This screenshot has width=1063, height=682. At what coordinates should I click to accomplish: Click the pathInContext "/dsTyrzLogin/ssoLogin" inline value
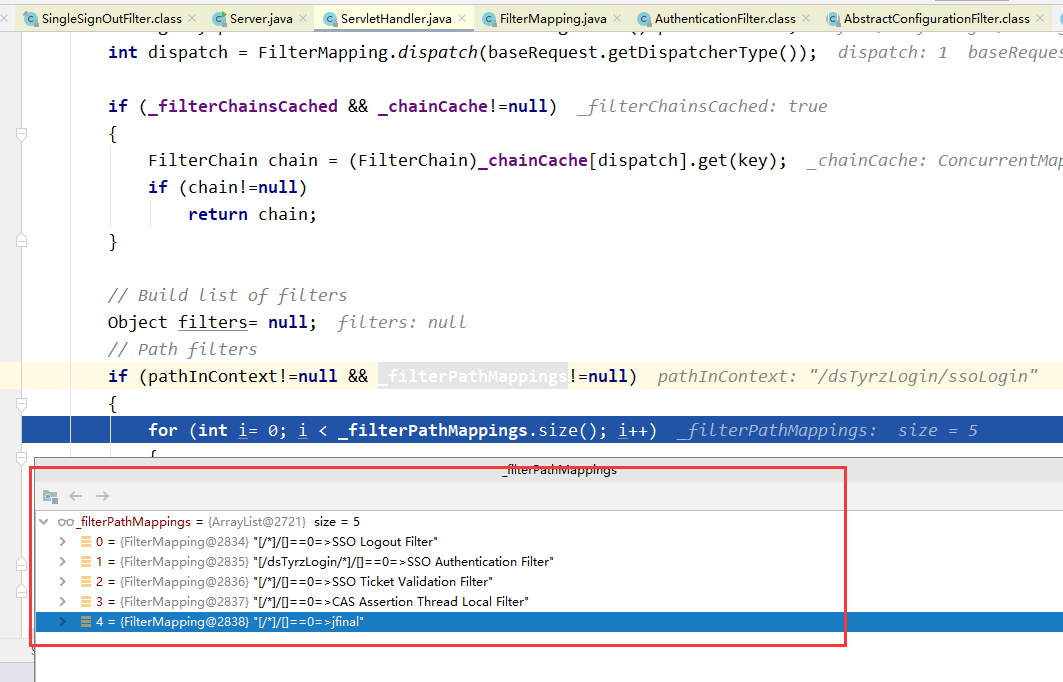pyautogui.click(x=847, y=376)
